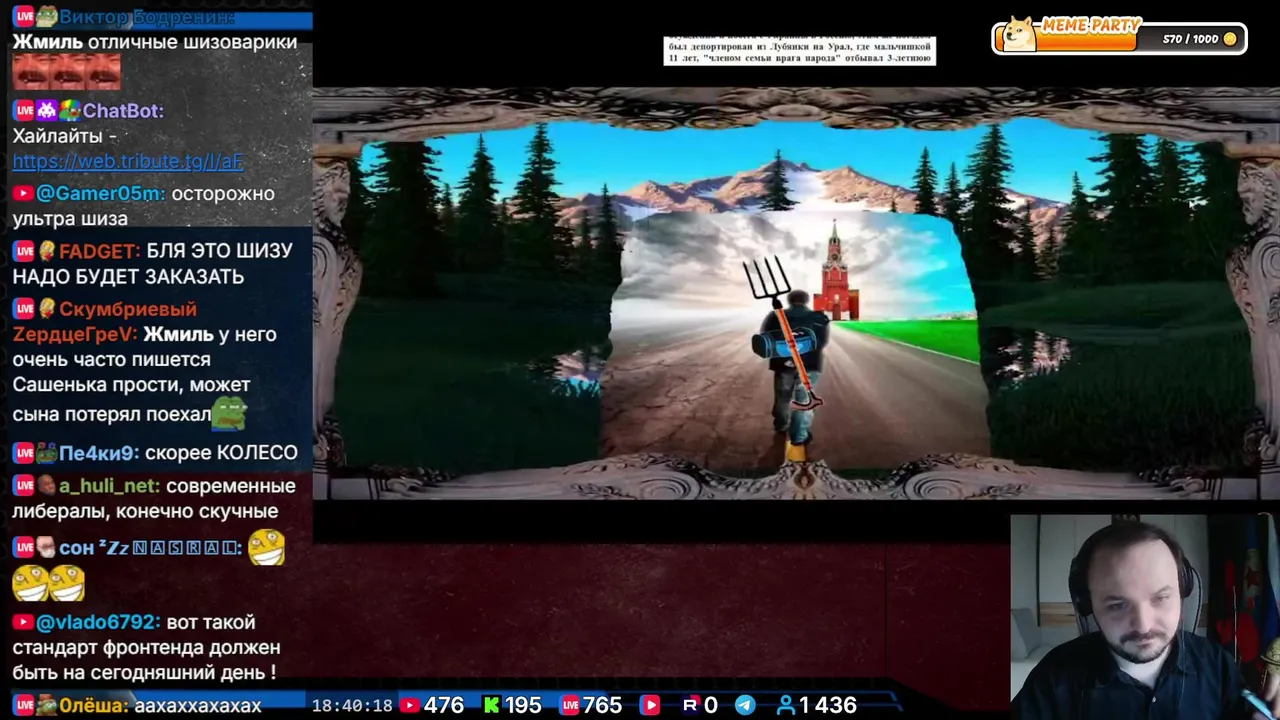The width and height of the screenshot is (1280, 720).
Task: Click grinning emoji after сон Zz NASRAL name
Action: pyautogui.click(x=267, y=547)
